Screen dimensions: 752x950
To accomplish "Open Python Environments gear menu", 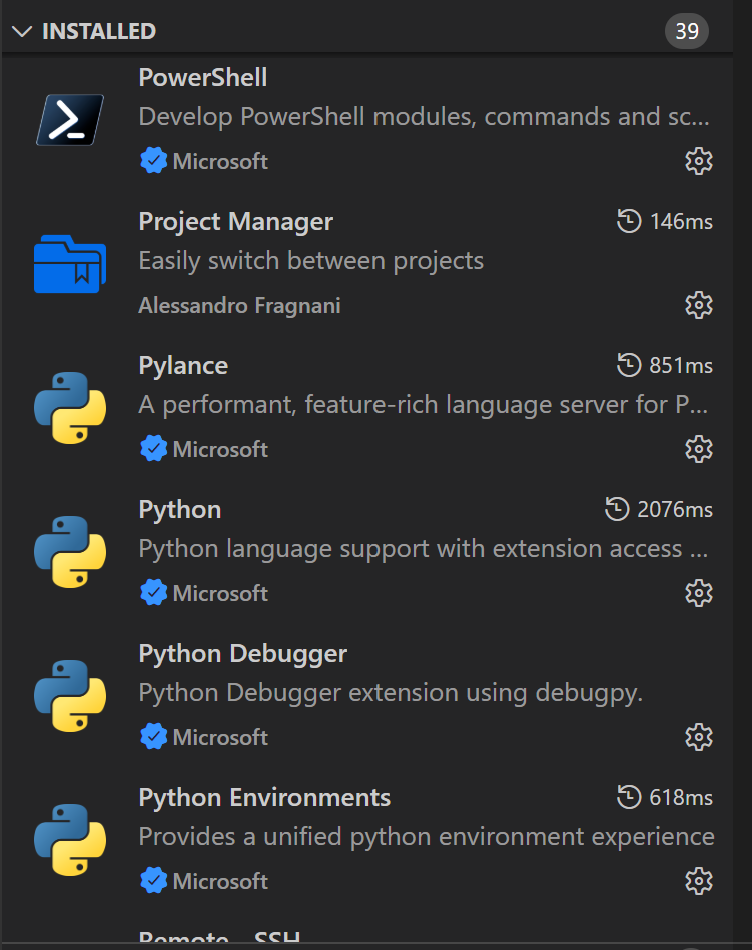I will 699,881.
